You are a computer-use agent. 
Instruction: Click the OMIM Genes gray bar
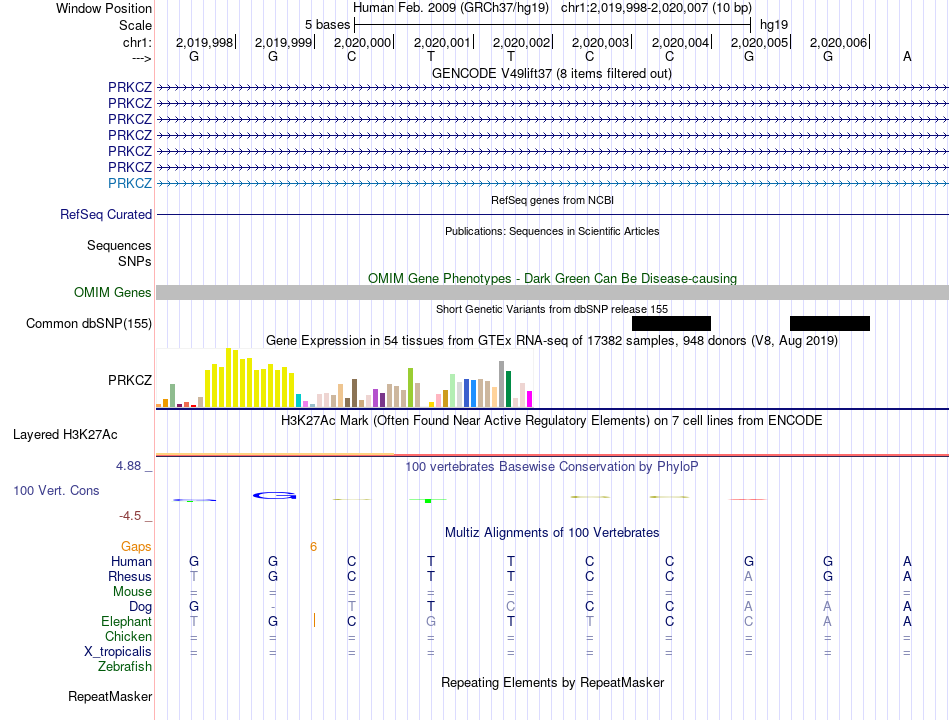[553, 293]
